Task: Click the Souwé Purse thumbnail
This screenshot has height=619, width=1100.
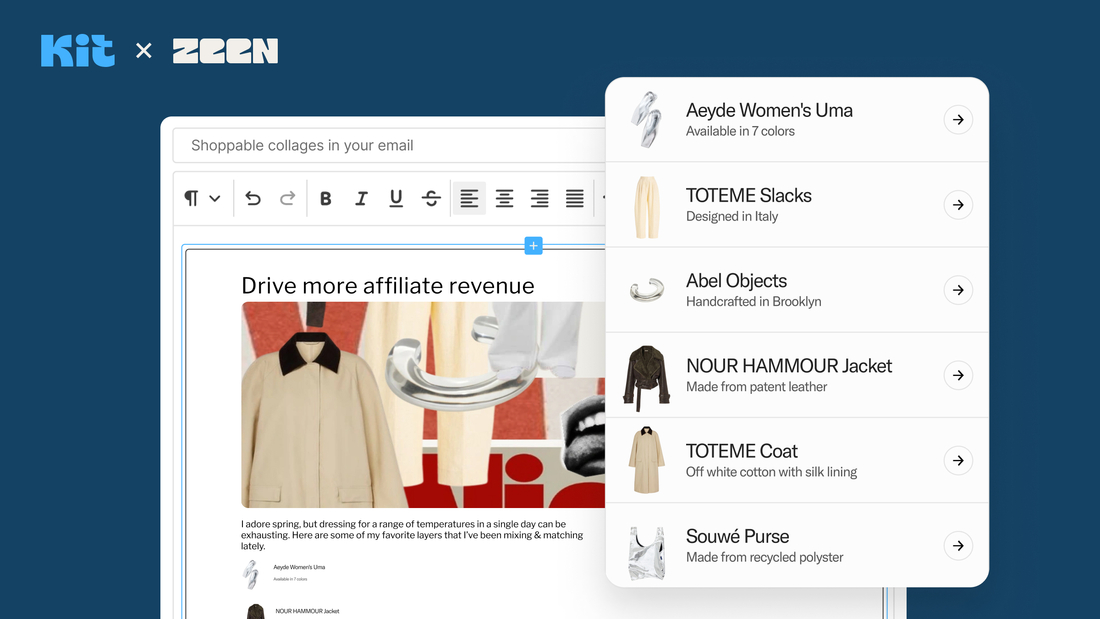Action: point(646,553)
